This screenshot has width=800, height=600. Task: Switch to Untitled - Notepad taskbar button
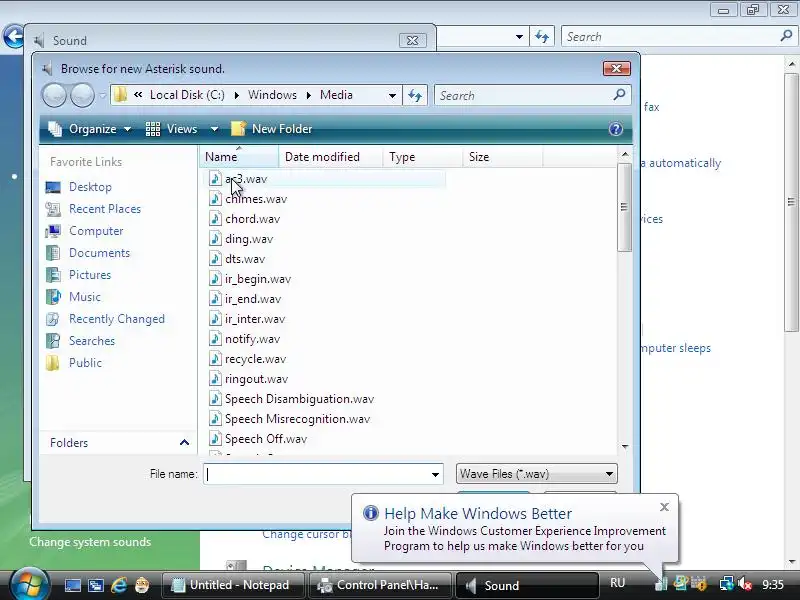pyautogui.click(x=233, y=585)
